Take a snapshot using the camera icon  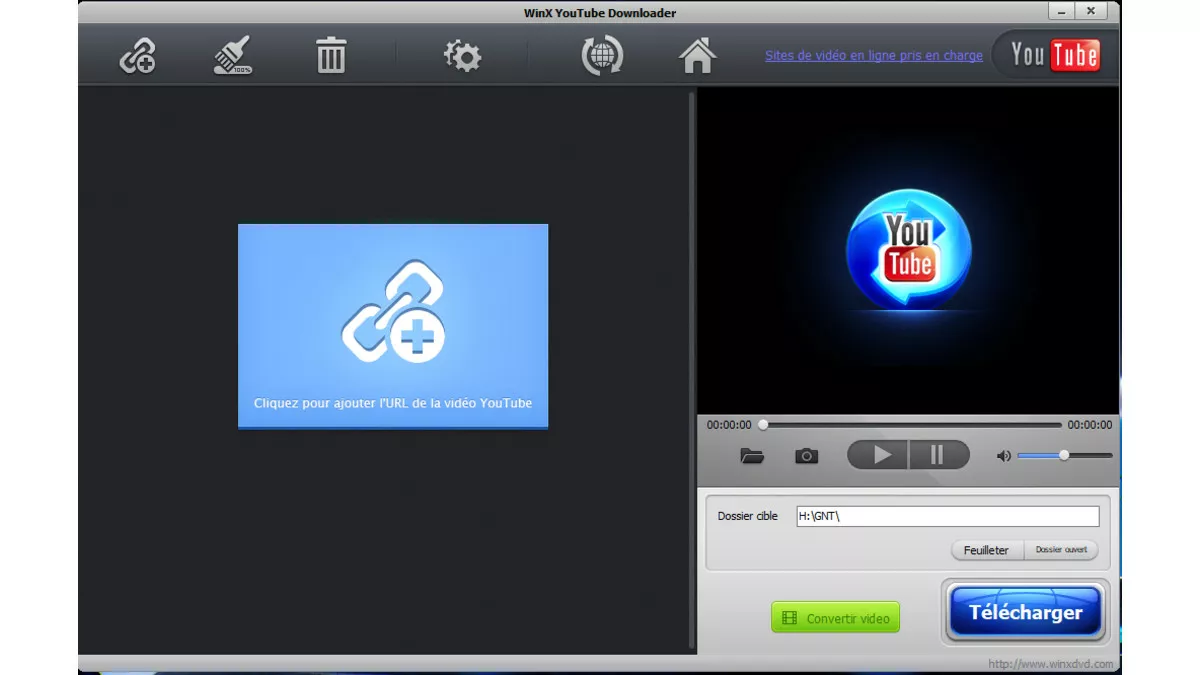tap(806, 456)
